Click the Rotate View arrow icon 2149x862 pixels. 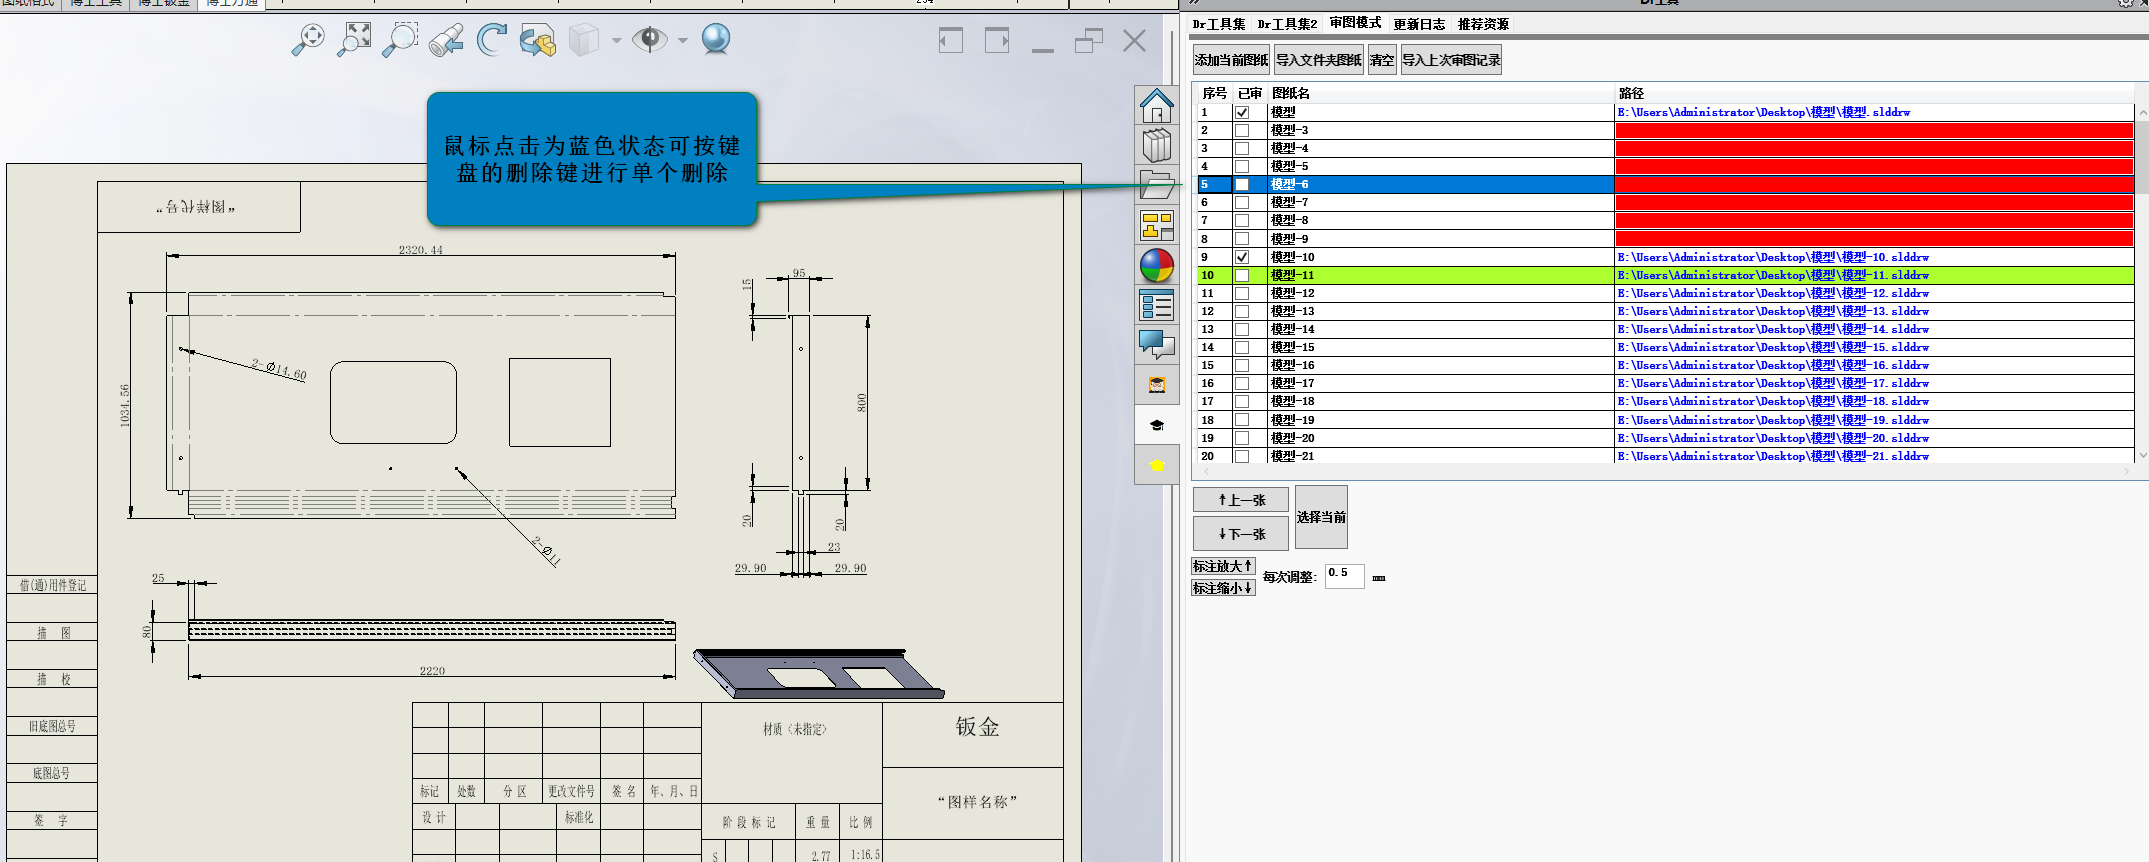491,40
